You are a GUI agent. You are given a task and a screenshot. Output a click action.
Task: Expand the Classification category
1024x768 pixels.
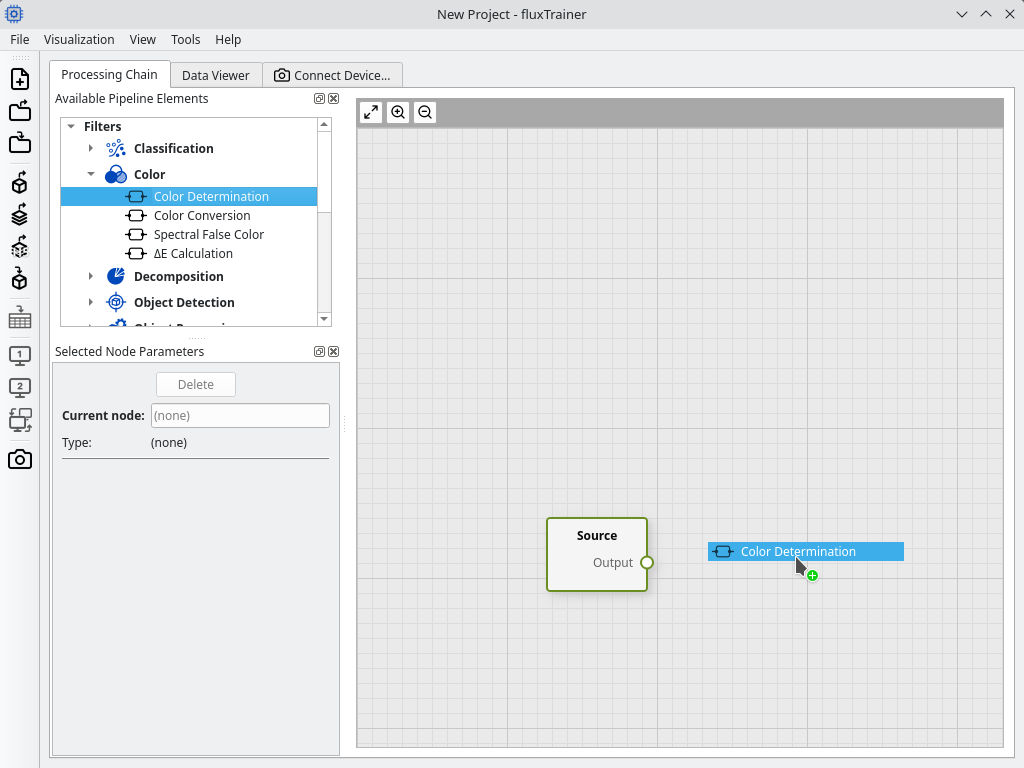tap(91, 148)
